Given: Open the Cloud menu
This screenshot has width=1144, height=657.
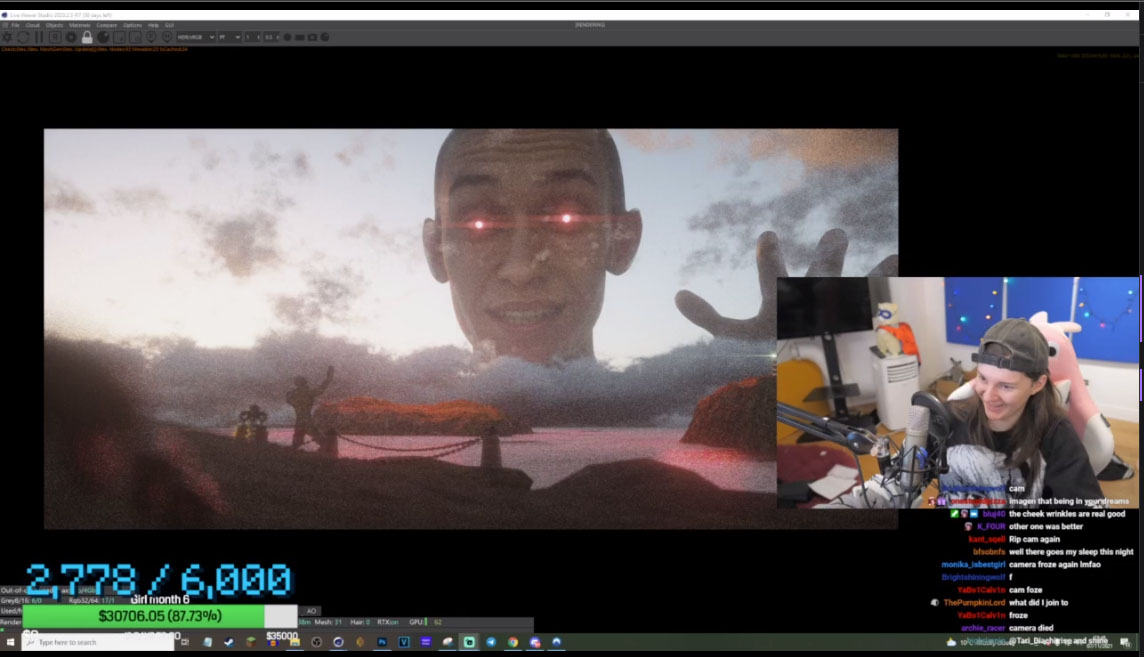Looking at the screenshot, I should coord(33,25).
